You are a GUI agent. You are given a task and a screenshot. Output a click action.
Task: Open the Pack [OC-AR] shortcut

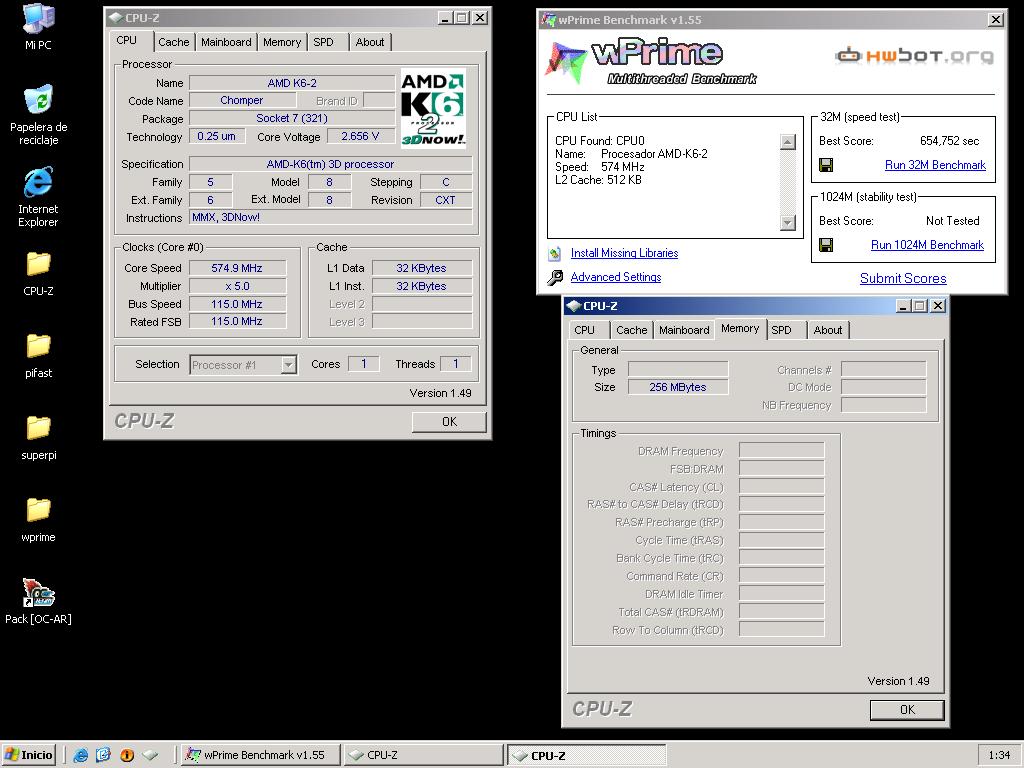[x=38, y=601]
